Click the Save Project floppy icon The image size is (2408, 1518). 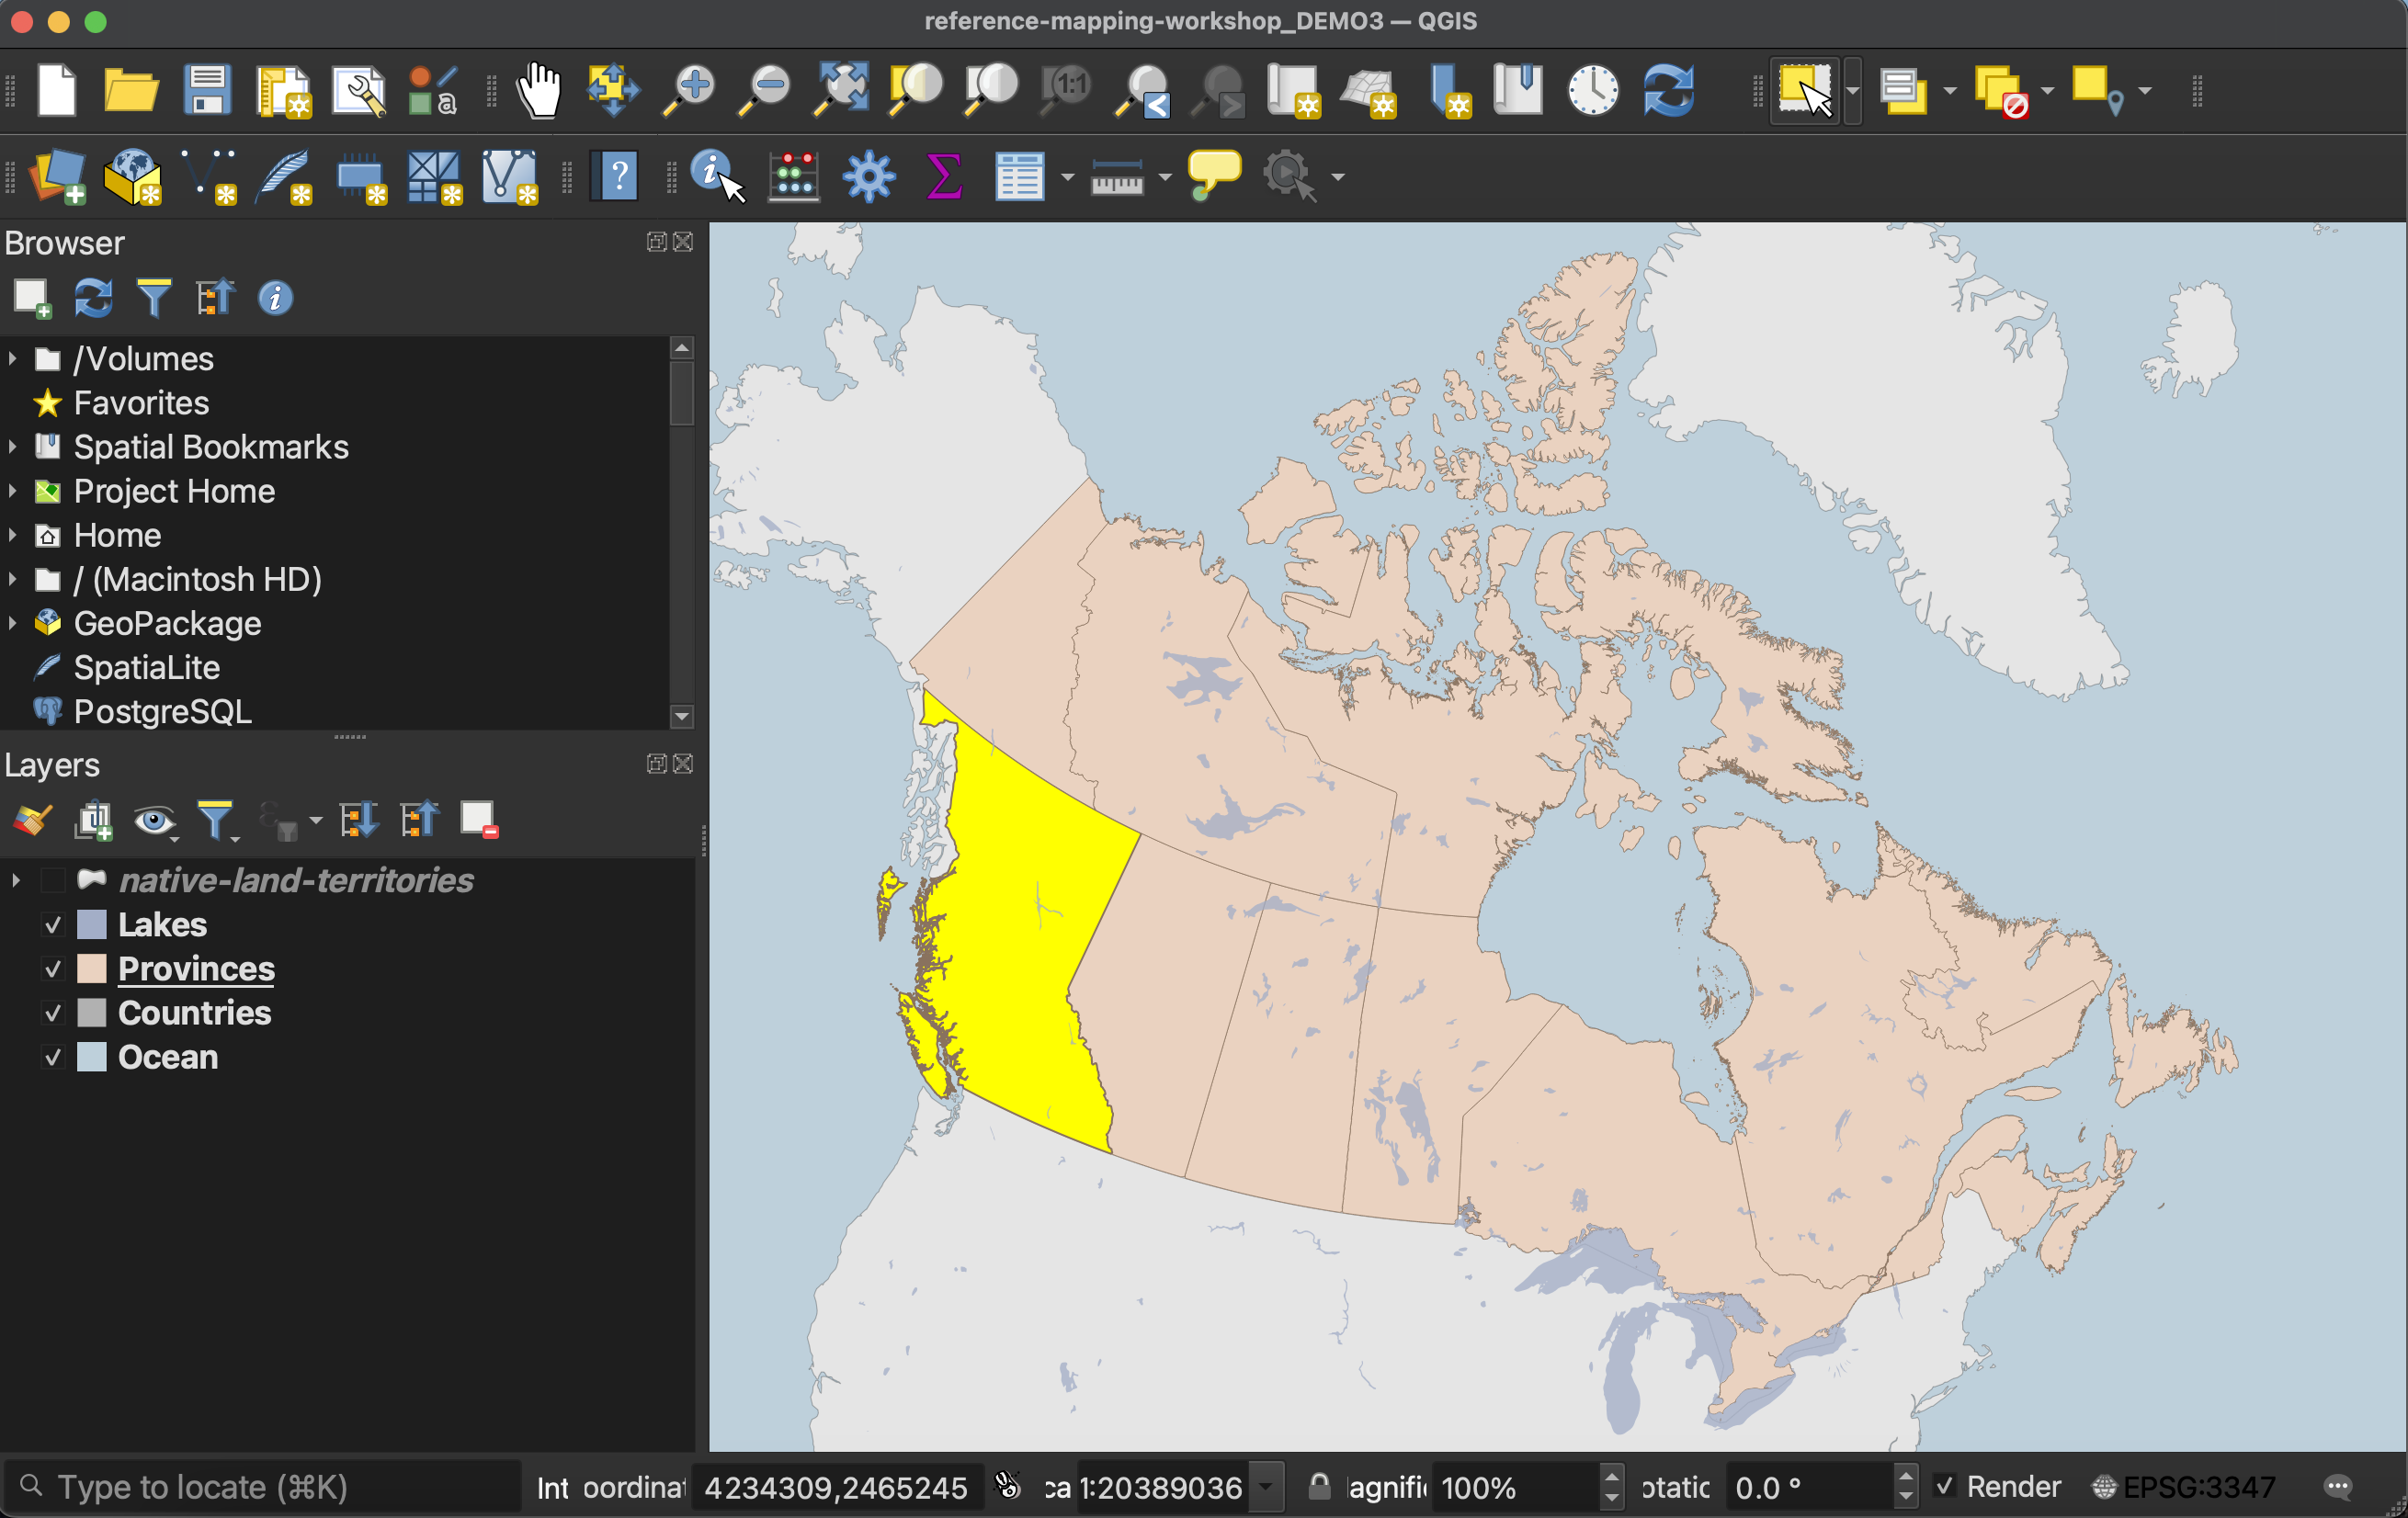pyautogui.click(x=207, y=91)
